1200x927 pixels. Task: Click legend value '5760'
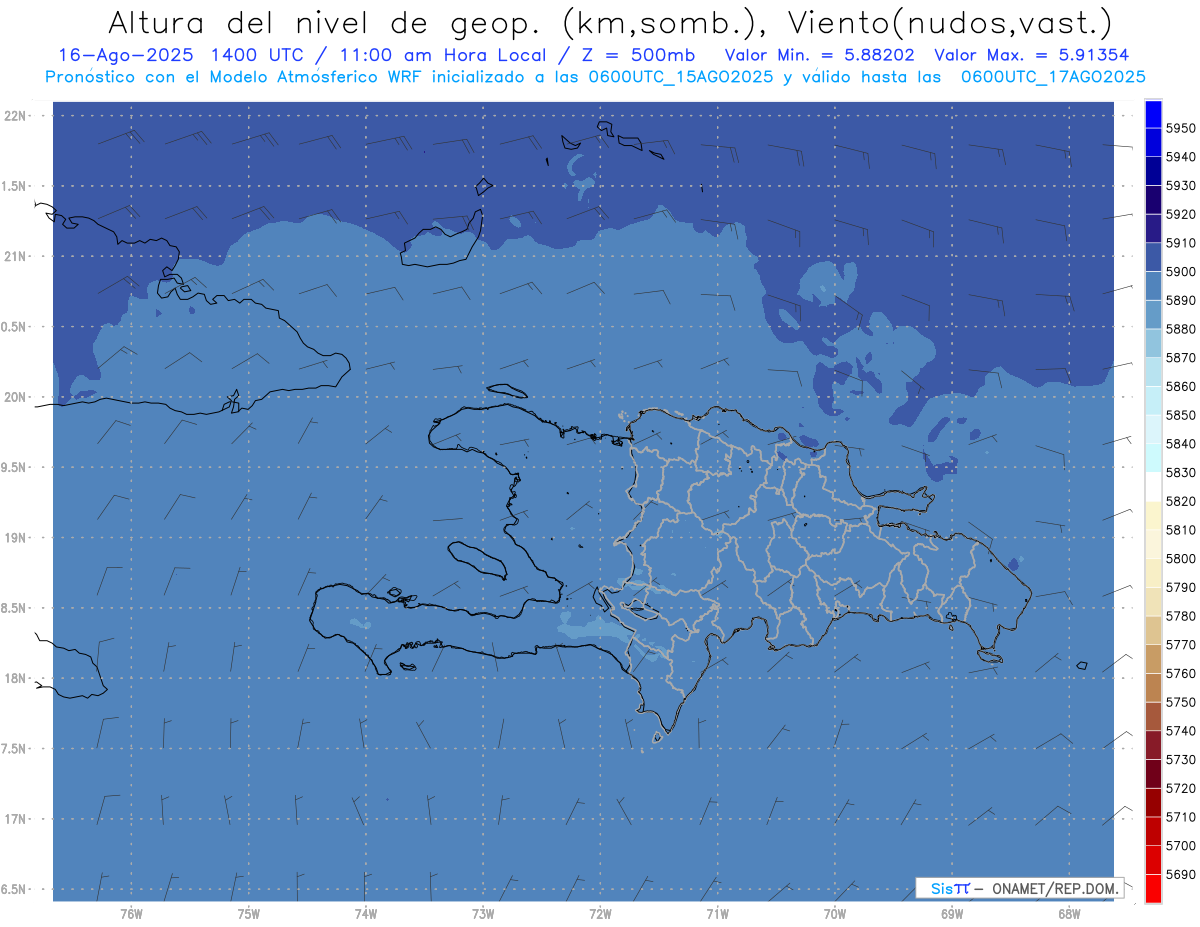(1180, 673)
